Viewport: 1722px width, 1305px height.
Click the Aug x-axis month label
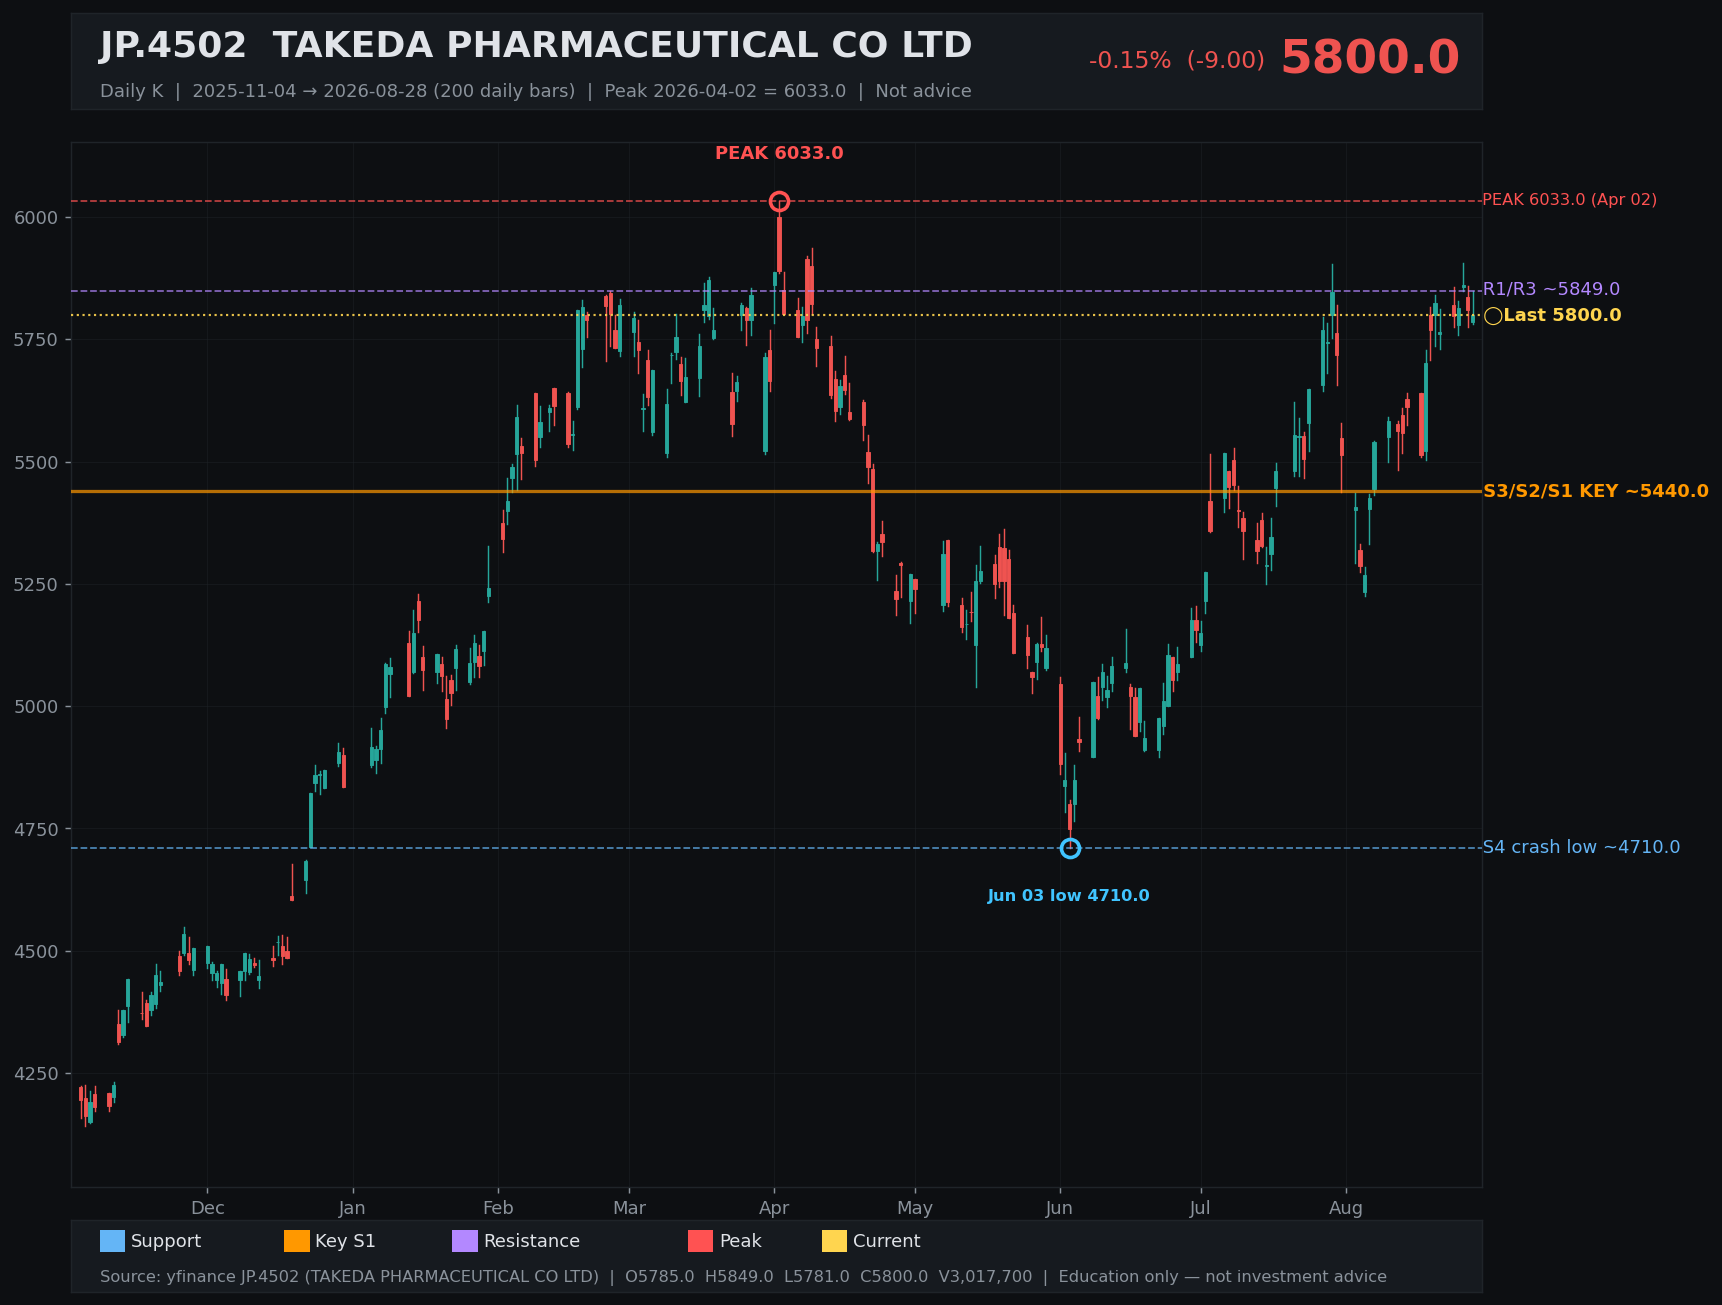coord(1346,1208)
